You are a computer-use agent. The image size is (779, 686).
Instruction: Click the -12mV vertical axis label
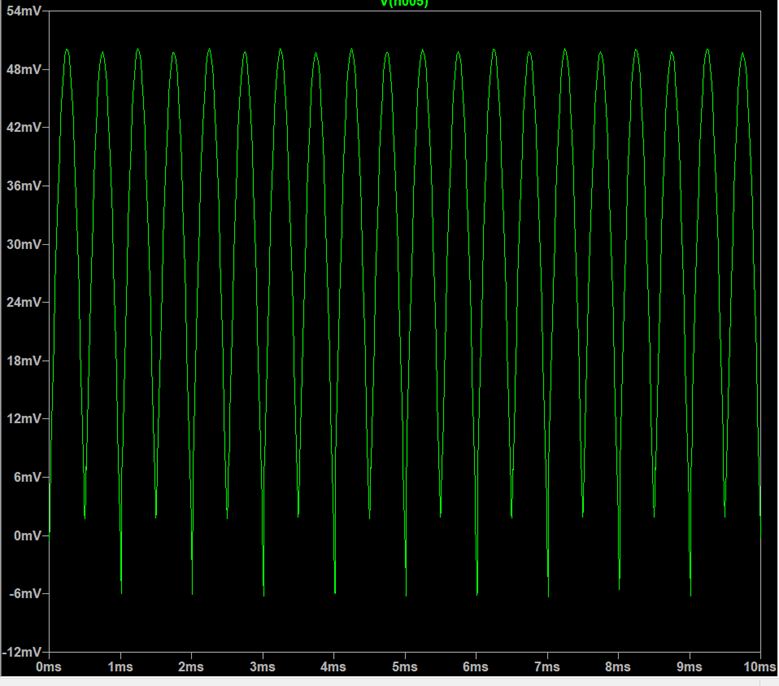click(x=22, y=652)
